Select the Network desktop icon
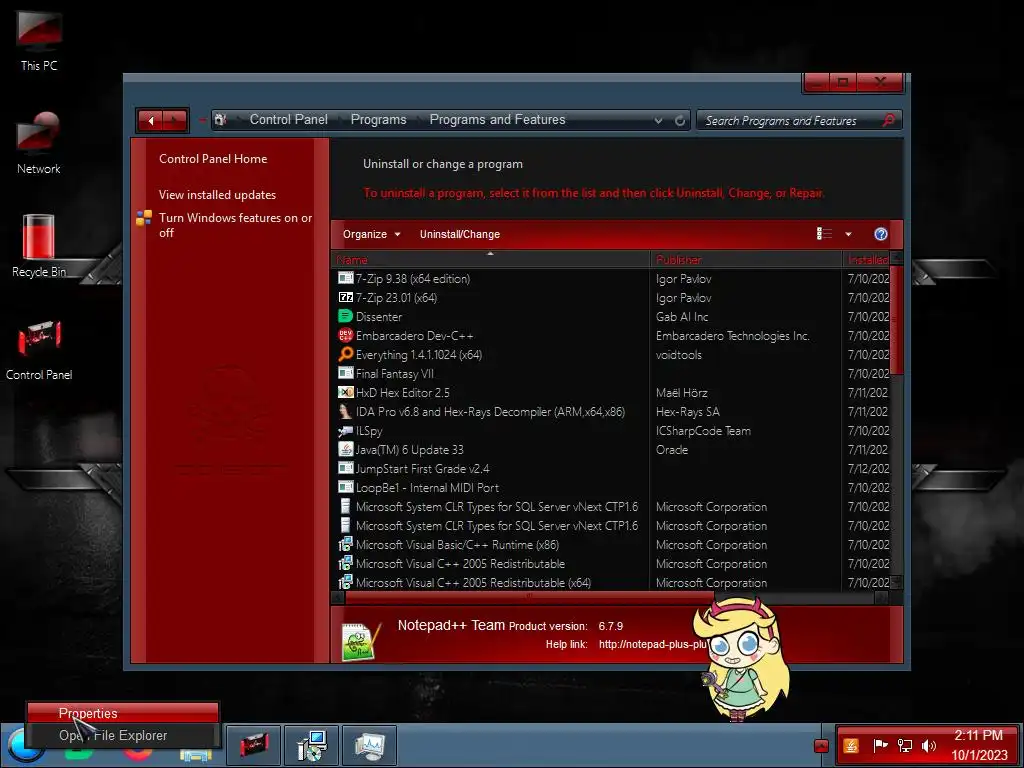The image size is (1024, 768). (x=39, y=143)
